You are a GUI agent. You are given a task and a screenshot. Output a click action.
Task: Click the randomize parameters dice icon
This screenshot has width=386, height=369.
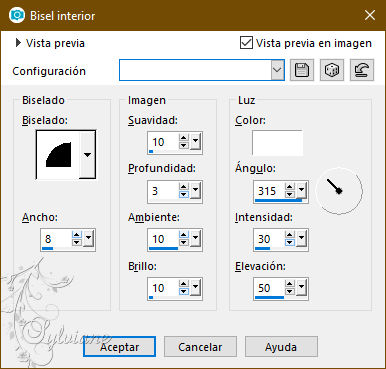[332, 70]
